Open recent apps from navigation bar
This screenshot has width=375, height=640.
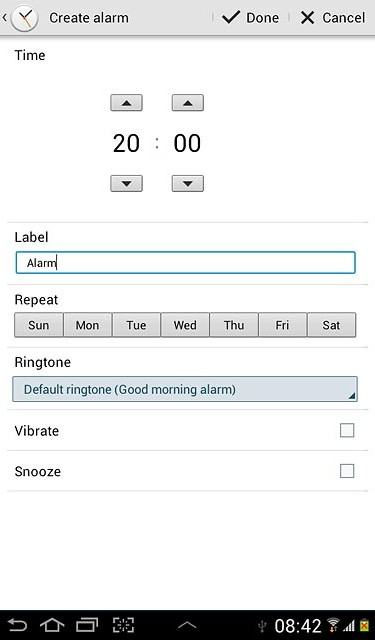pos(87,625)
